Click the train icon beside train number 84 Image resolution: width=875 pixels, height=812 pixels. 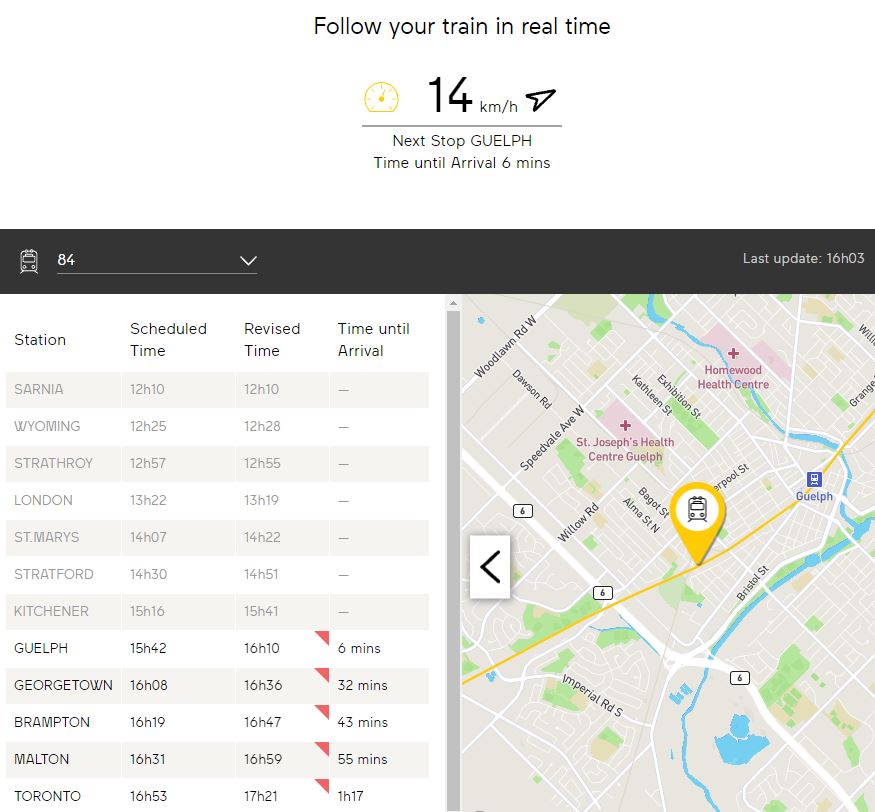[29, 261]
